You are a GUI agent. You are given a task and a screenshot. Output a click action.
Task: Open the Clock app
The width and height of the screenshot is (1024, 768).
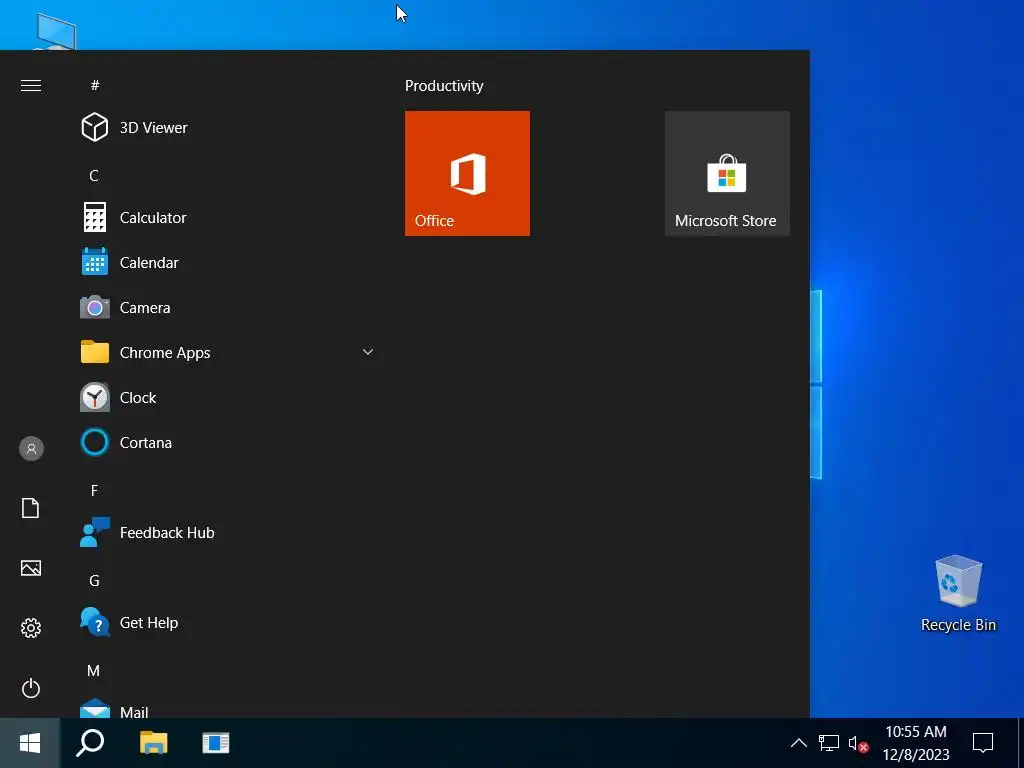click(225, 398)
